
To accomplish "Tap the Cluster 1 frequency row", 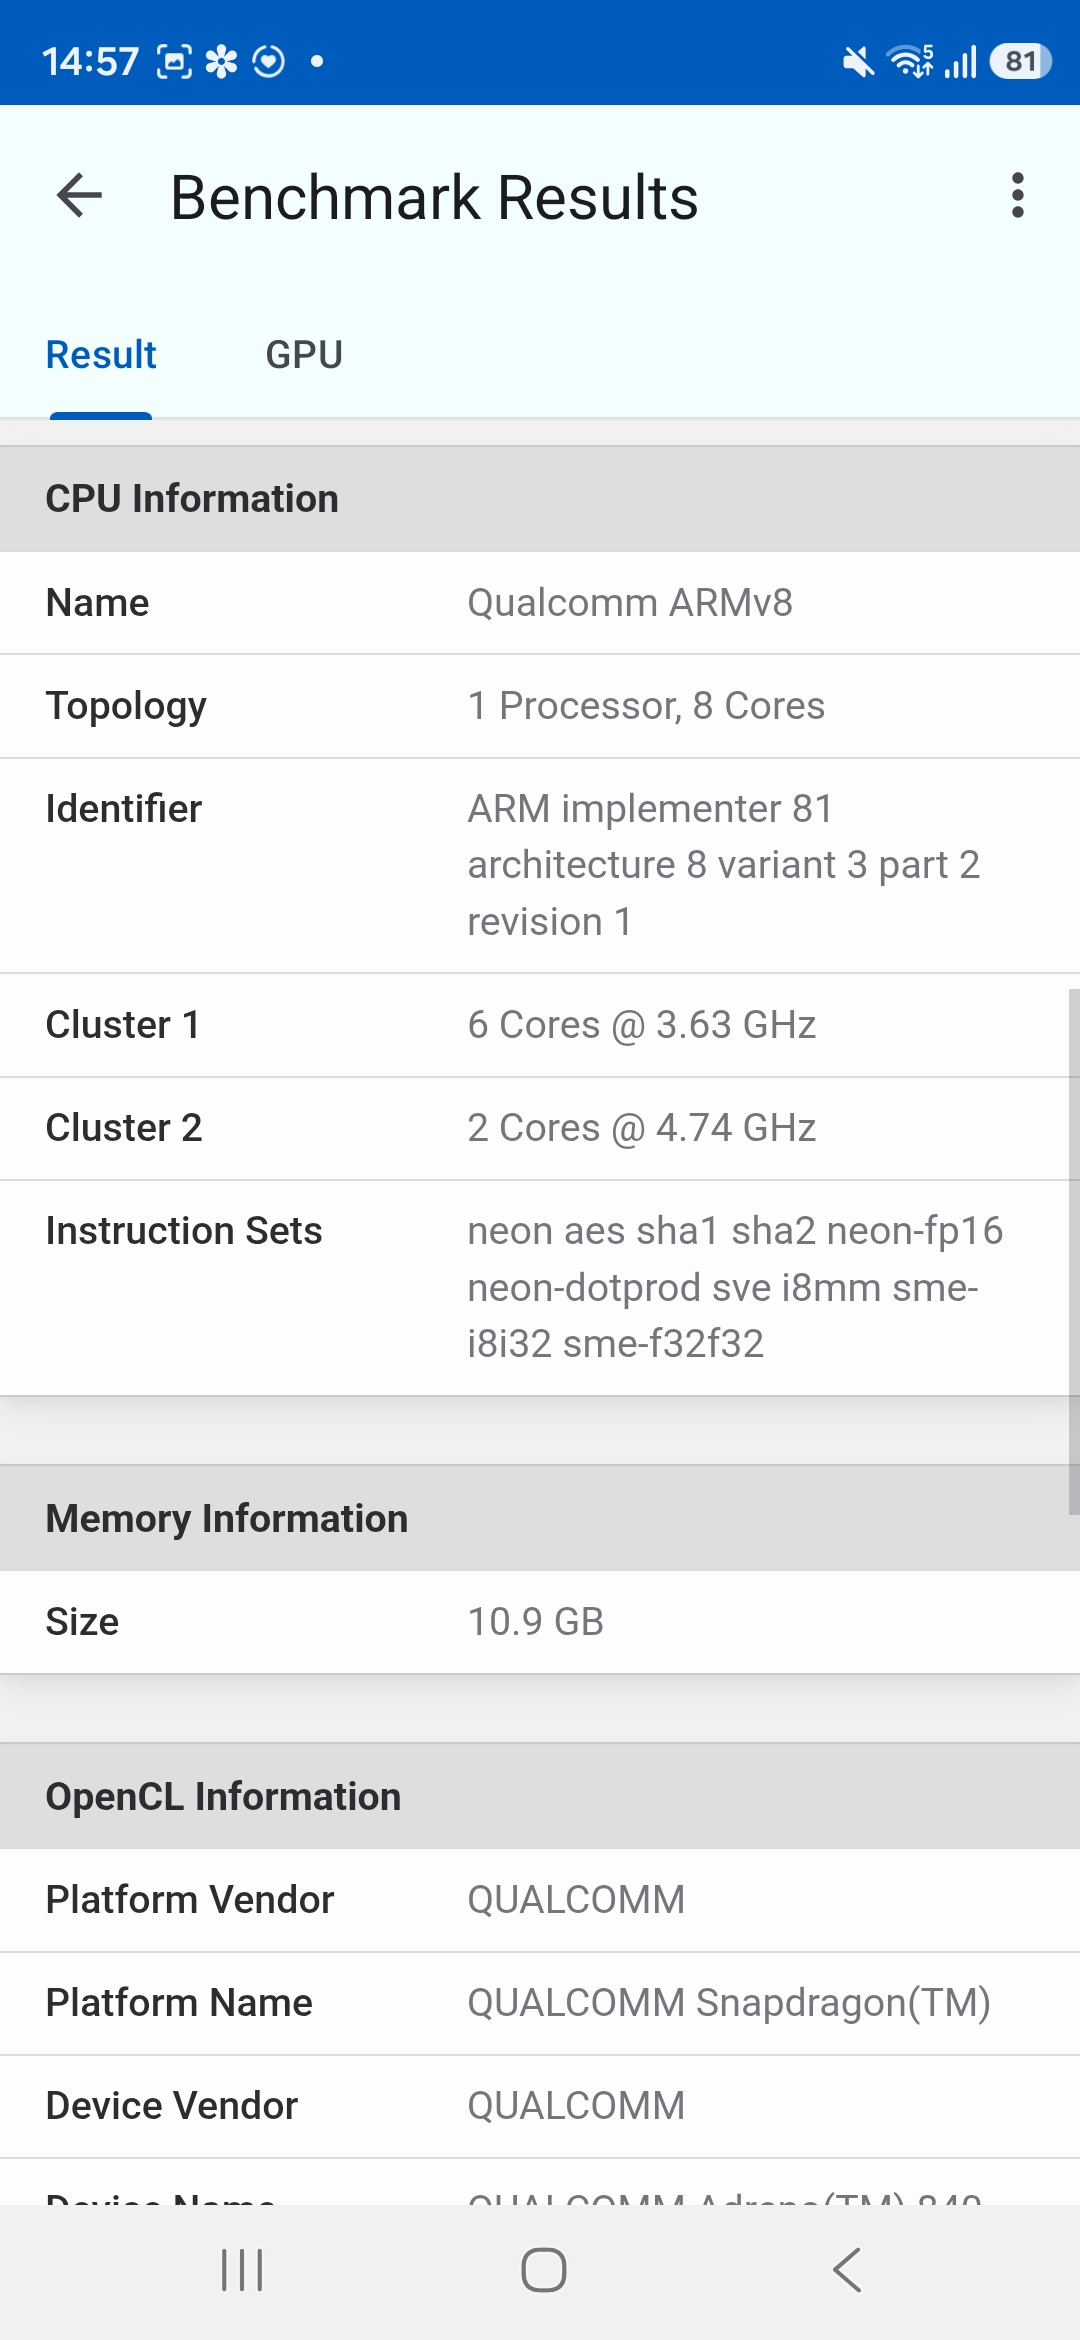I will tap(540, 1025).
